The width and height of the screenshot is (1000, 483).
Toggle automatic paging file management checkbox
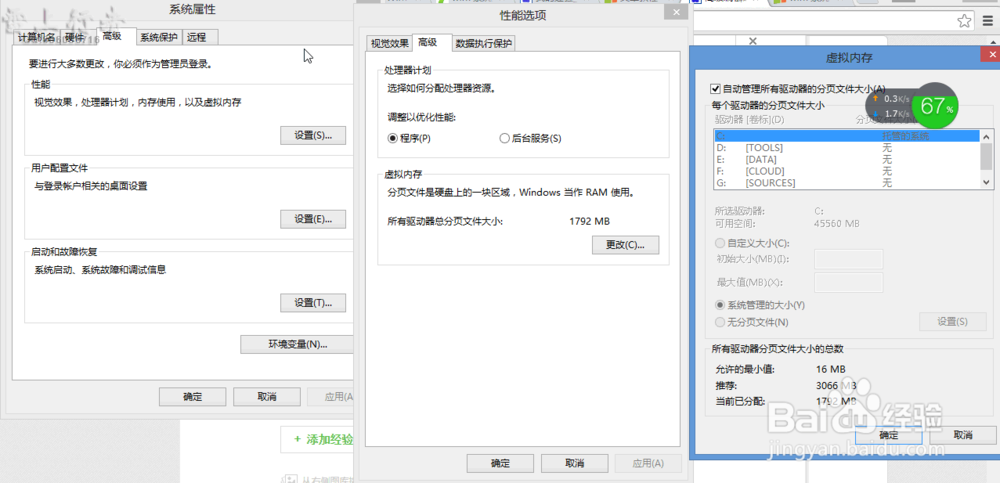pyautogui.click(x=715, y=88)
